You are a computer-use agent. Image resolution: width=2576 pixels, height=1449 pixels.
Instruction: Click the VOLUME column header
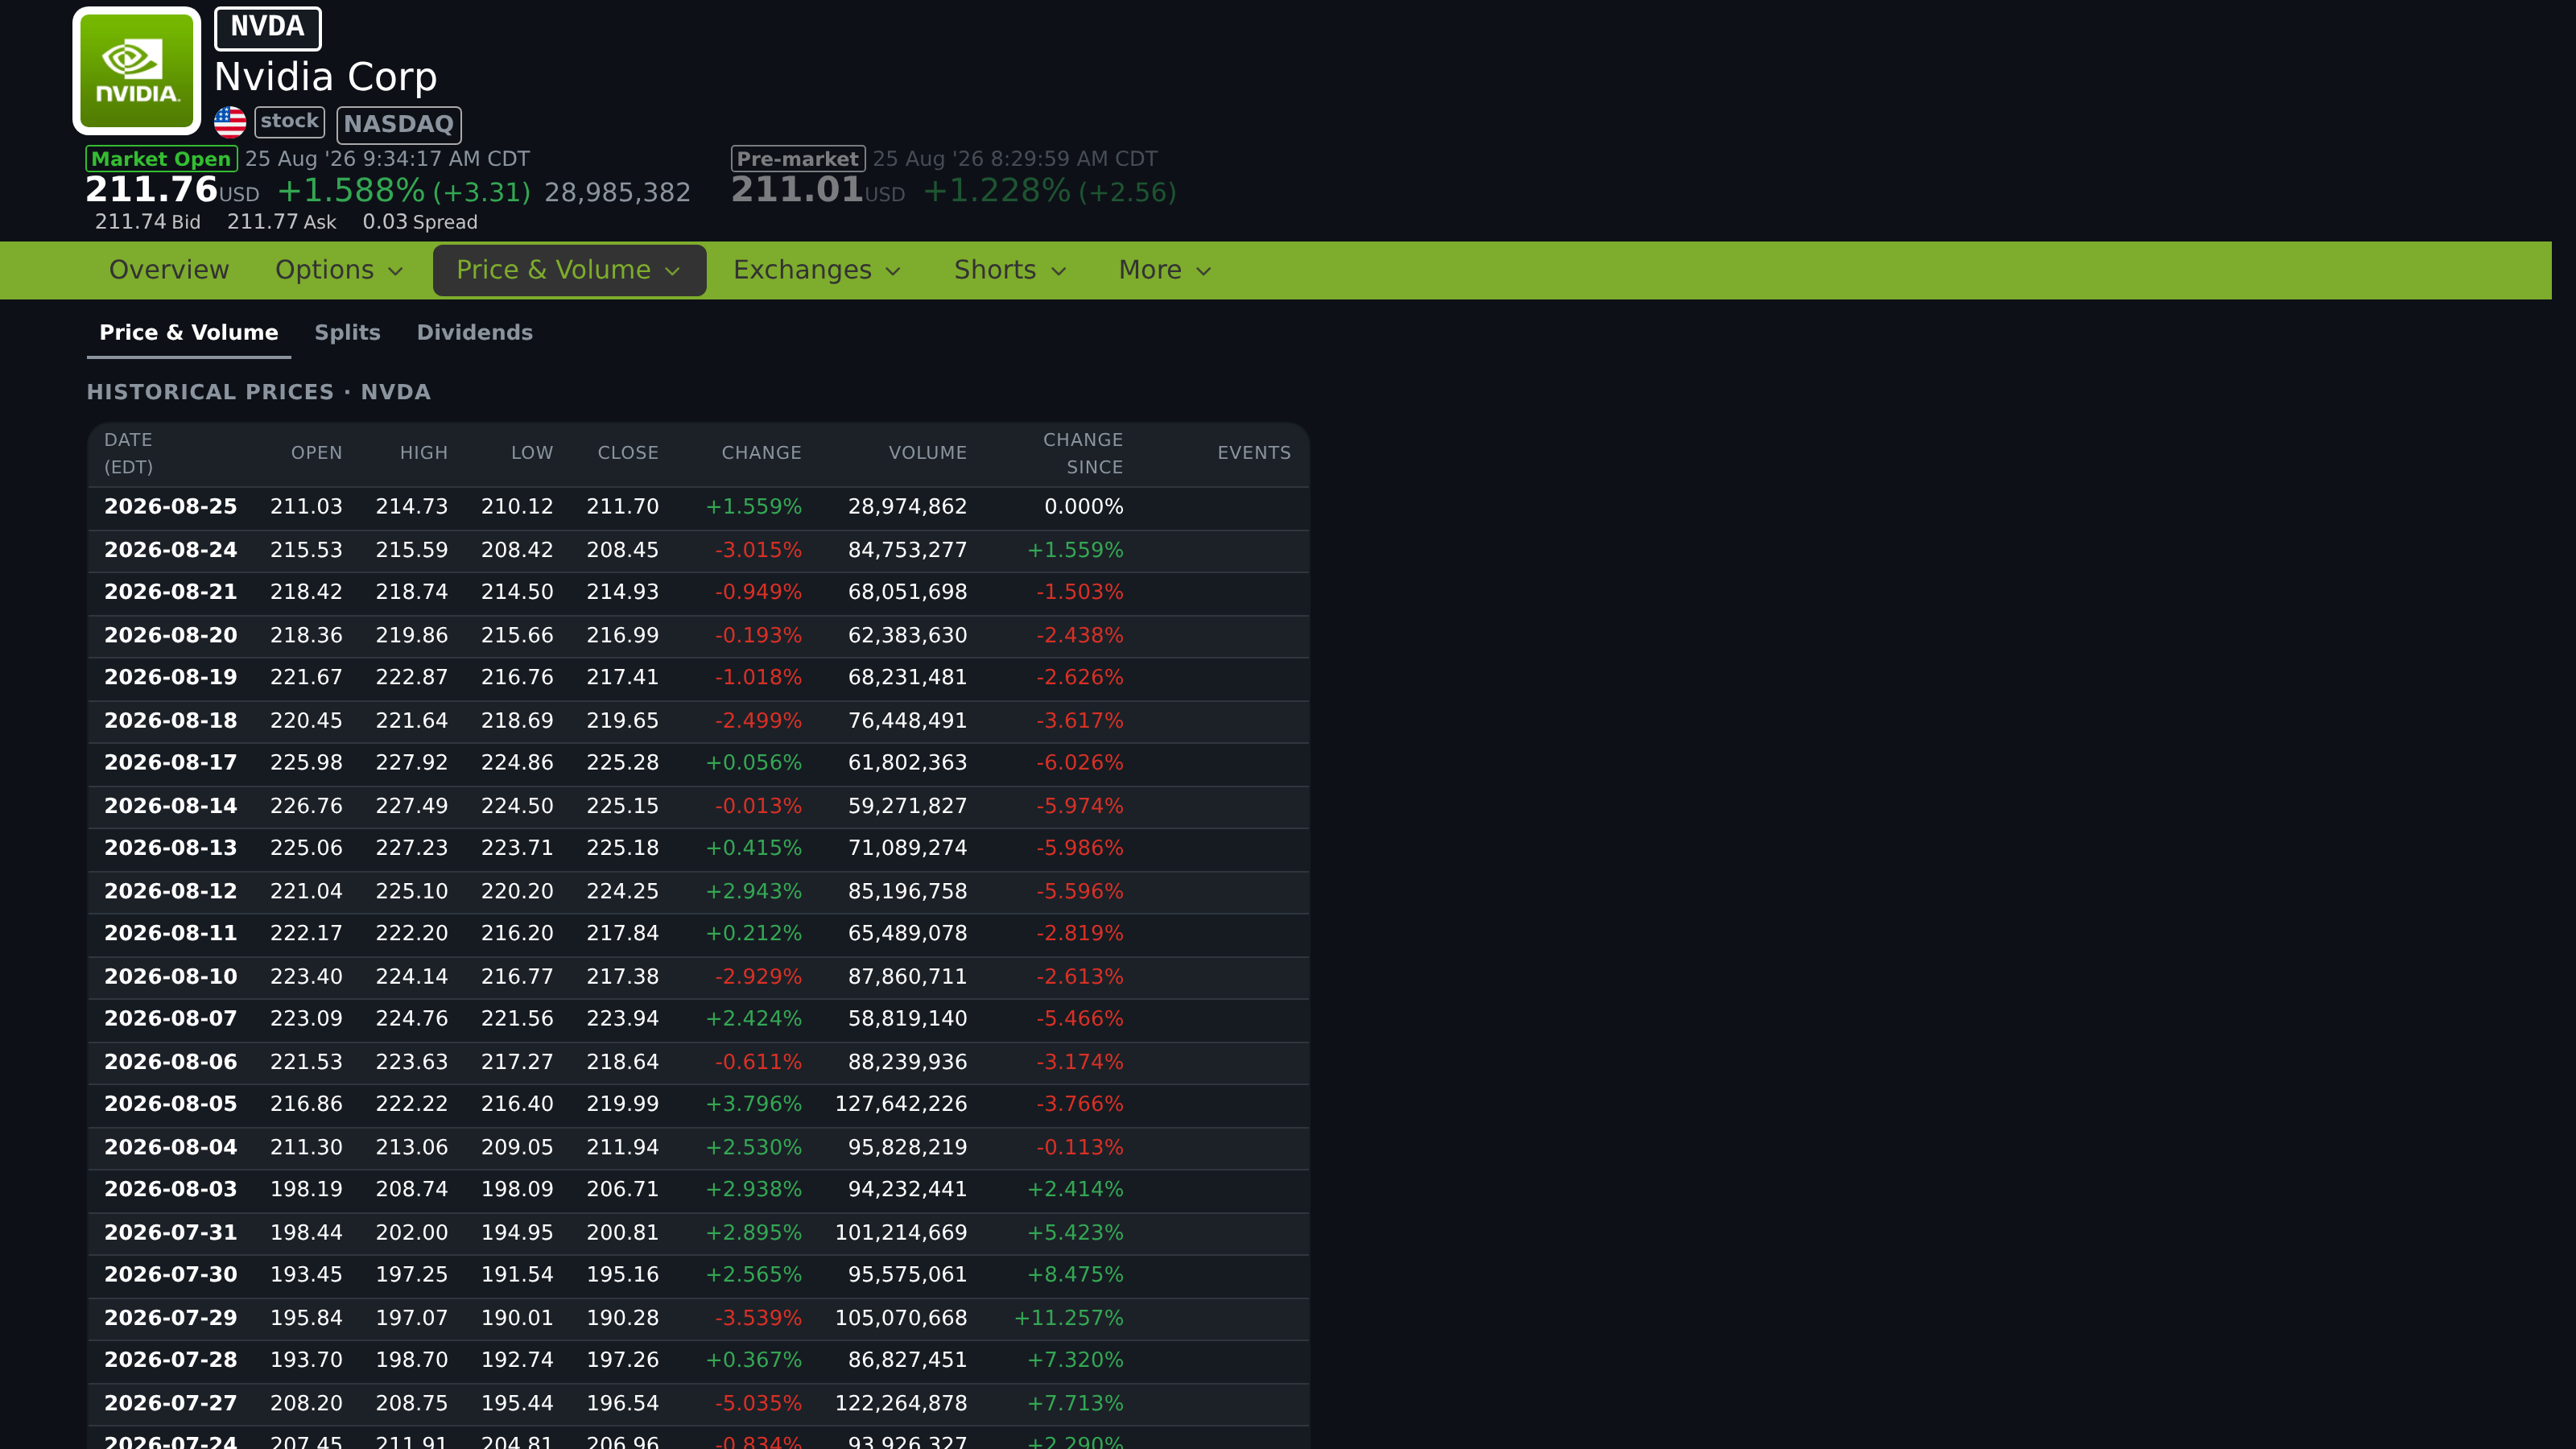[x=928, y=453]
